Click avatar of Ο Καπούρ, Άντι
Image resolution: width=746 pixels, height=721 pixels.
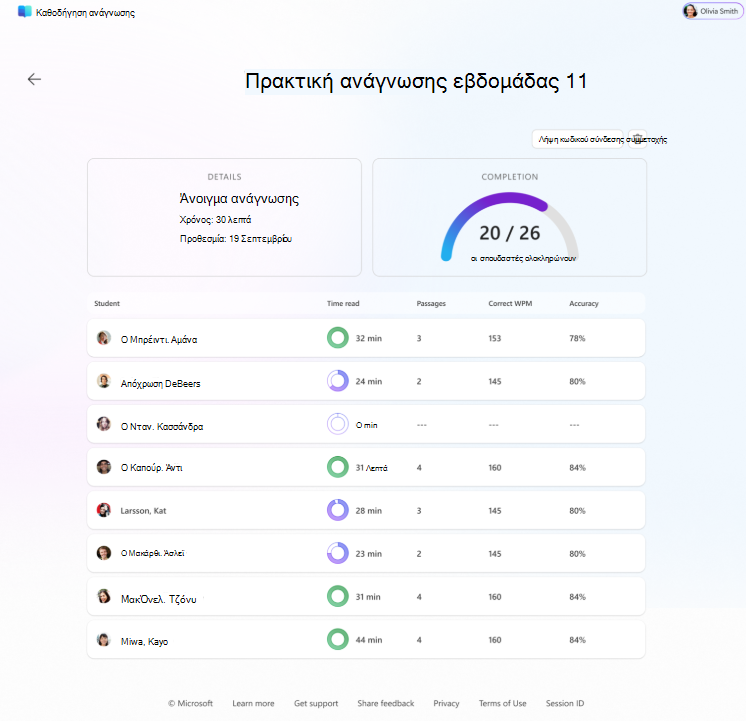(104, 467)
